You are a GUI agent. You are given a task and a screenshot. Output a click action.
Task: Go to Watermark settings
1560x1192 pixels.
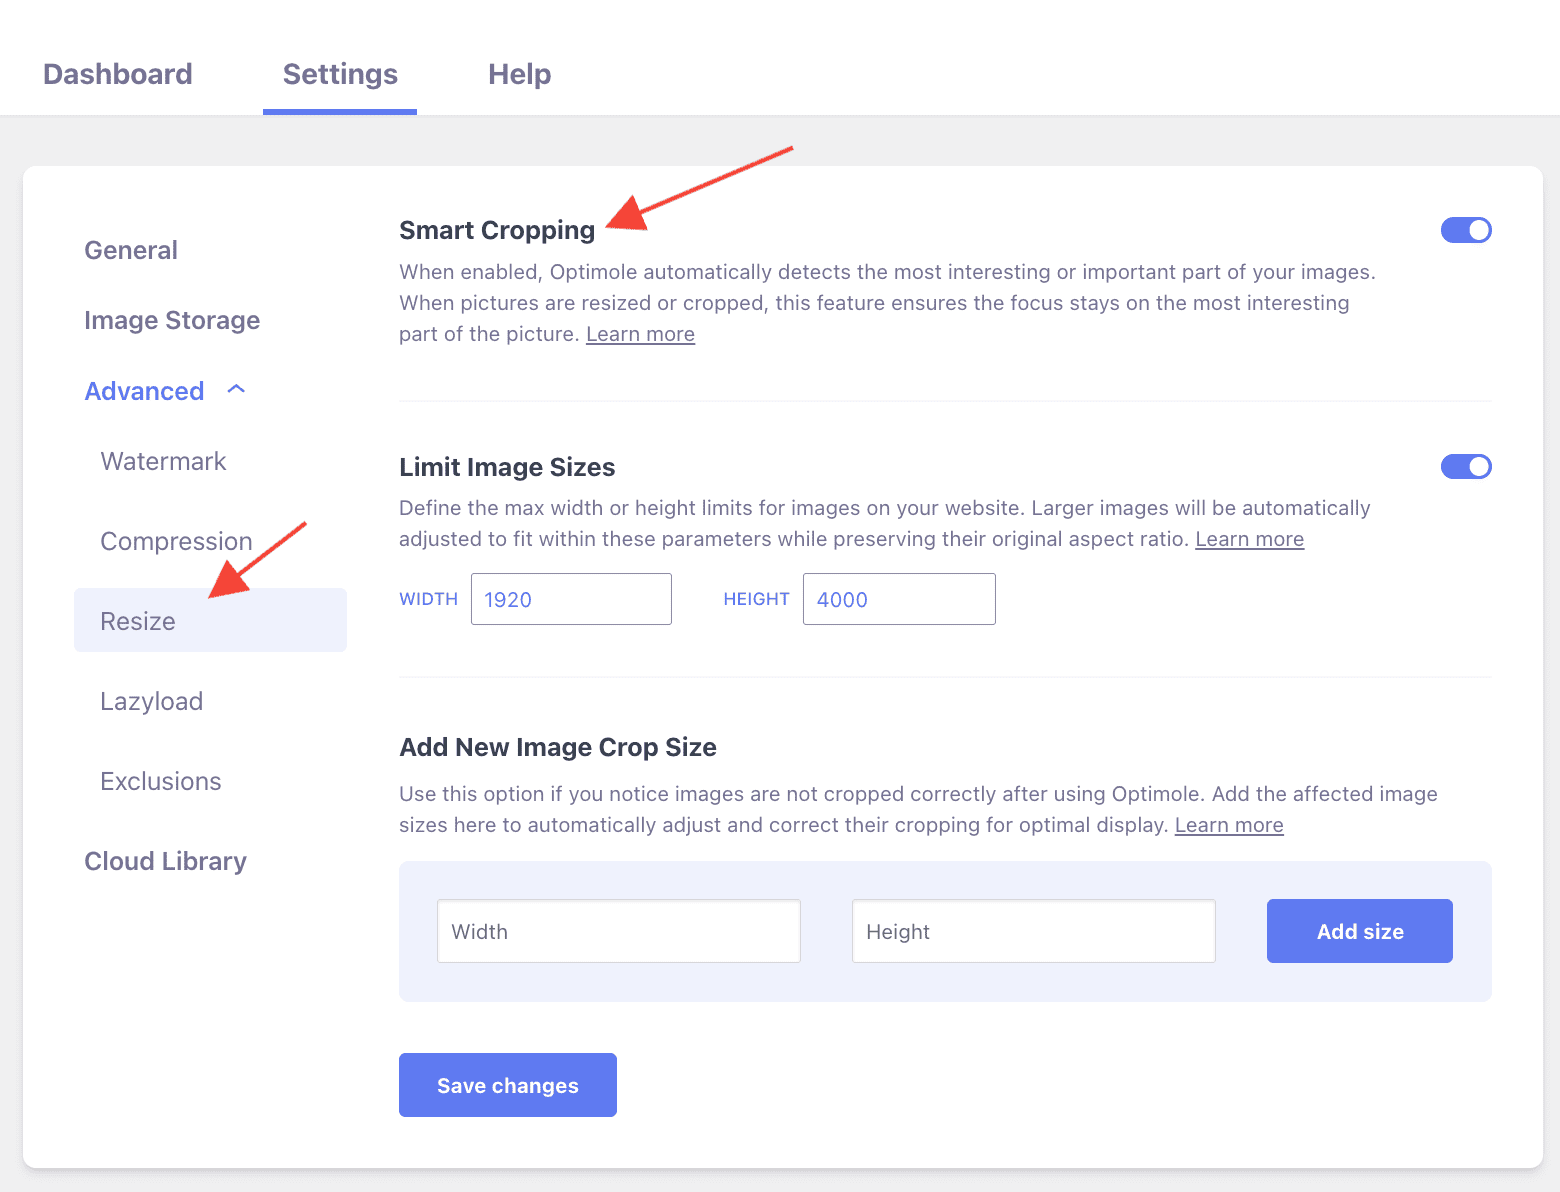[163, 461]
